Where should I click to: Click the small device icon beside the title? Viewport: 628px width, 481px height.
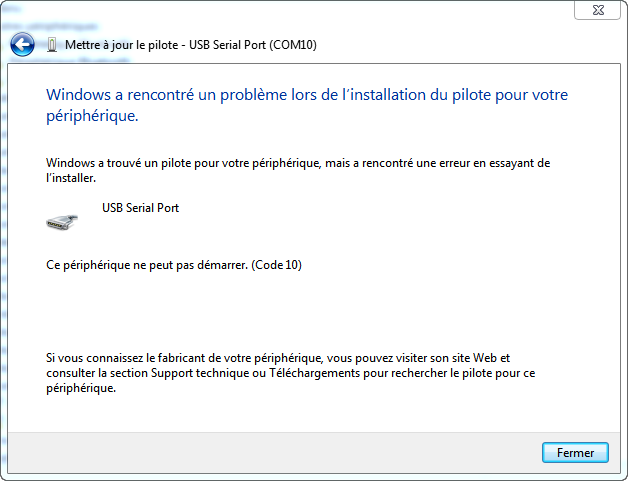click(x=52, y=45)
